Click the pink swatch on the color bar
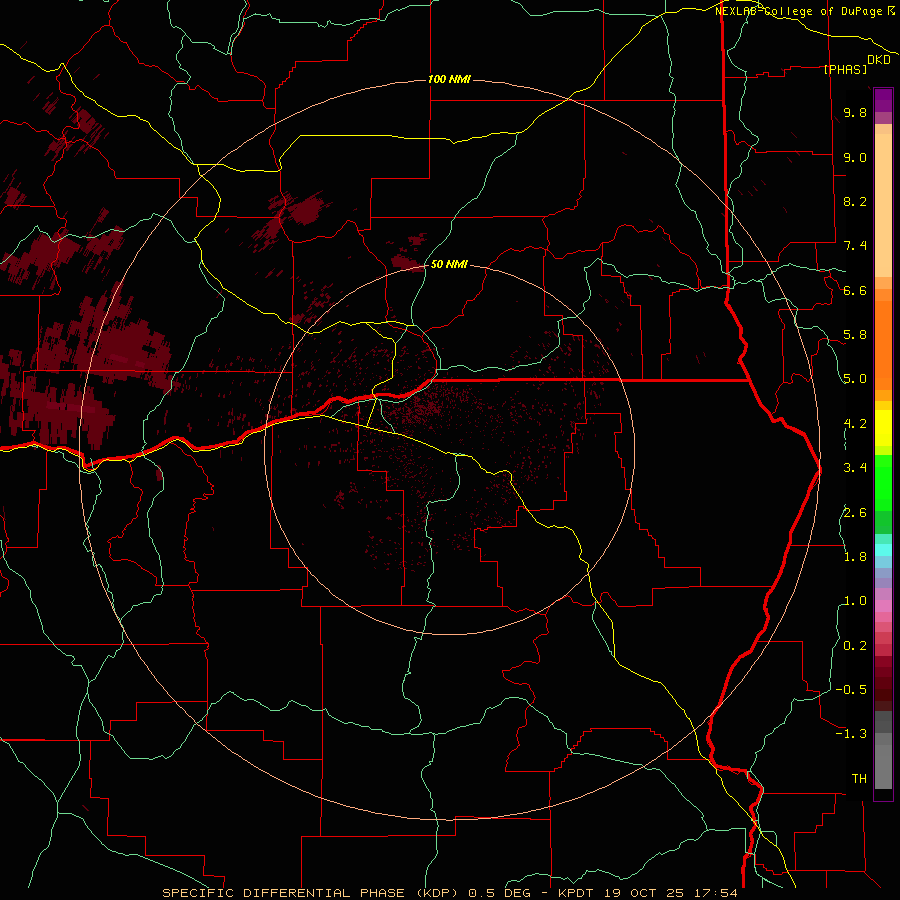This screenshot has width=900, height=900. click(x=883, y=607)
